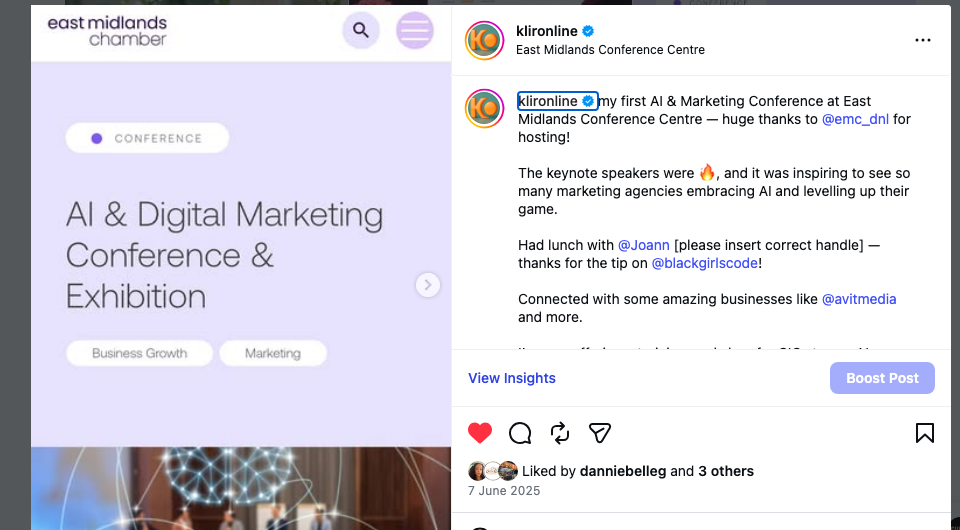
Task: Open the @blackgirlscode mention
Action: [x=705, y=263]
